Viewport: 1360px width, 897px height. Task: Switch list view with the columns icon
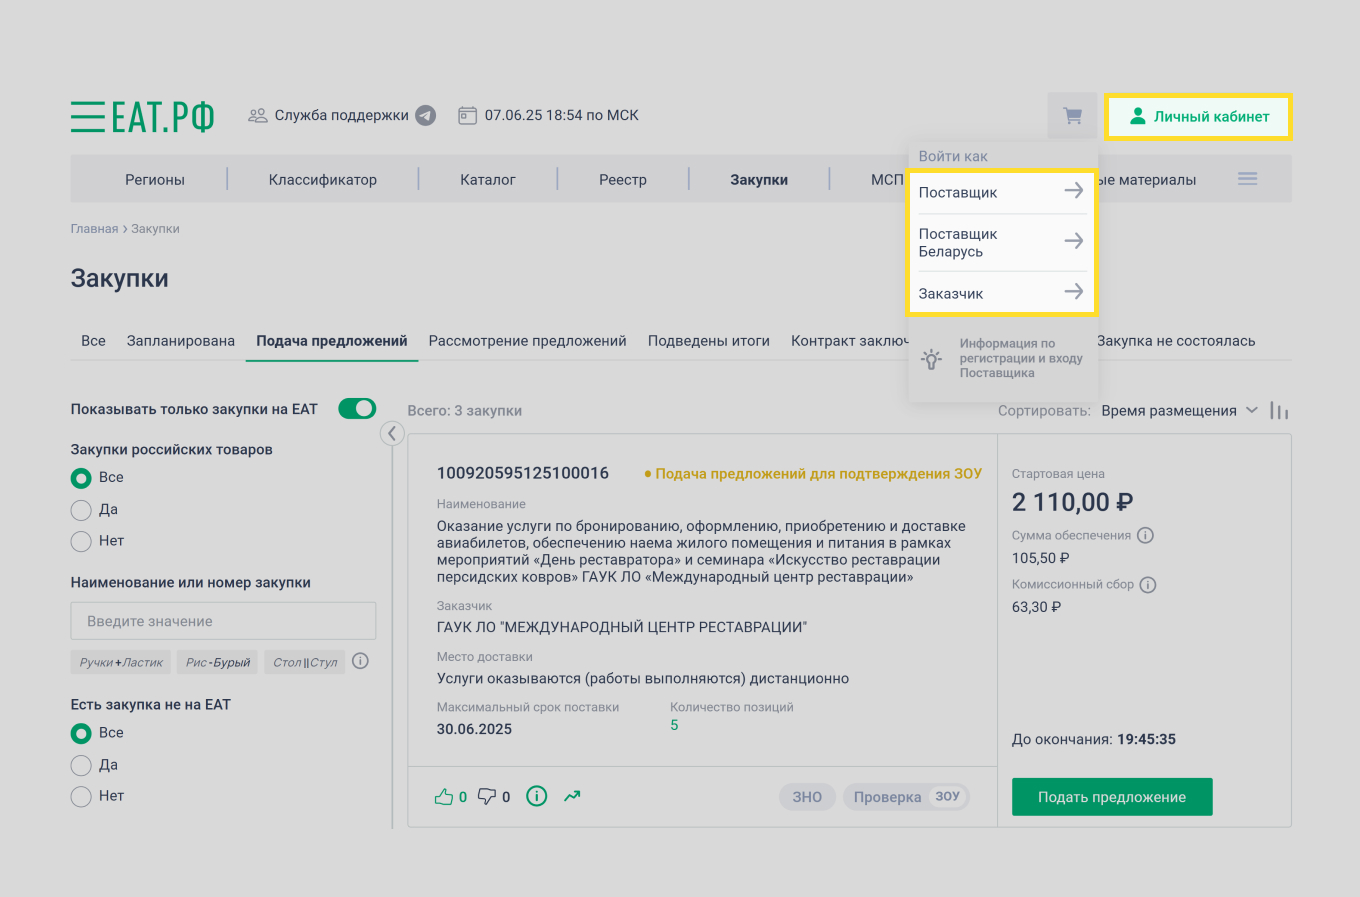coord(1279,410)
